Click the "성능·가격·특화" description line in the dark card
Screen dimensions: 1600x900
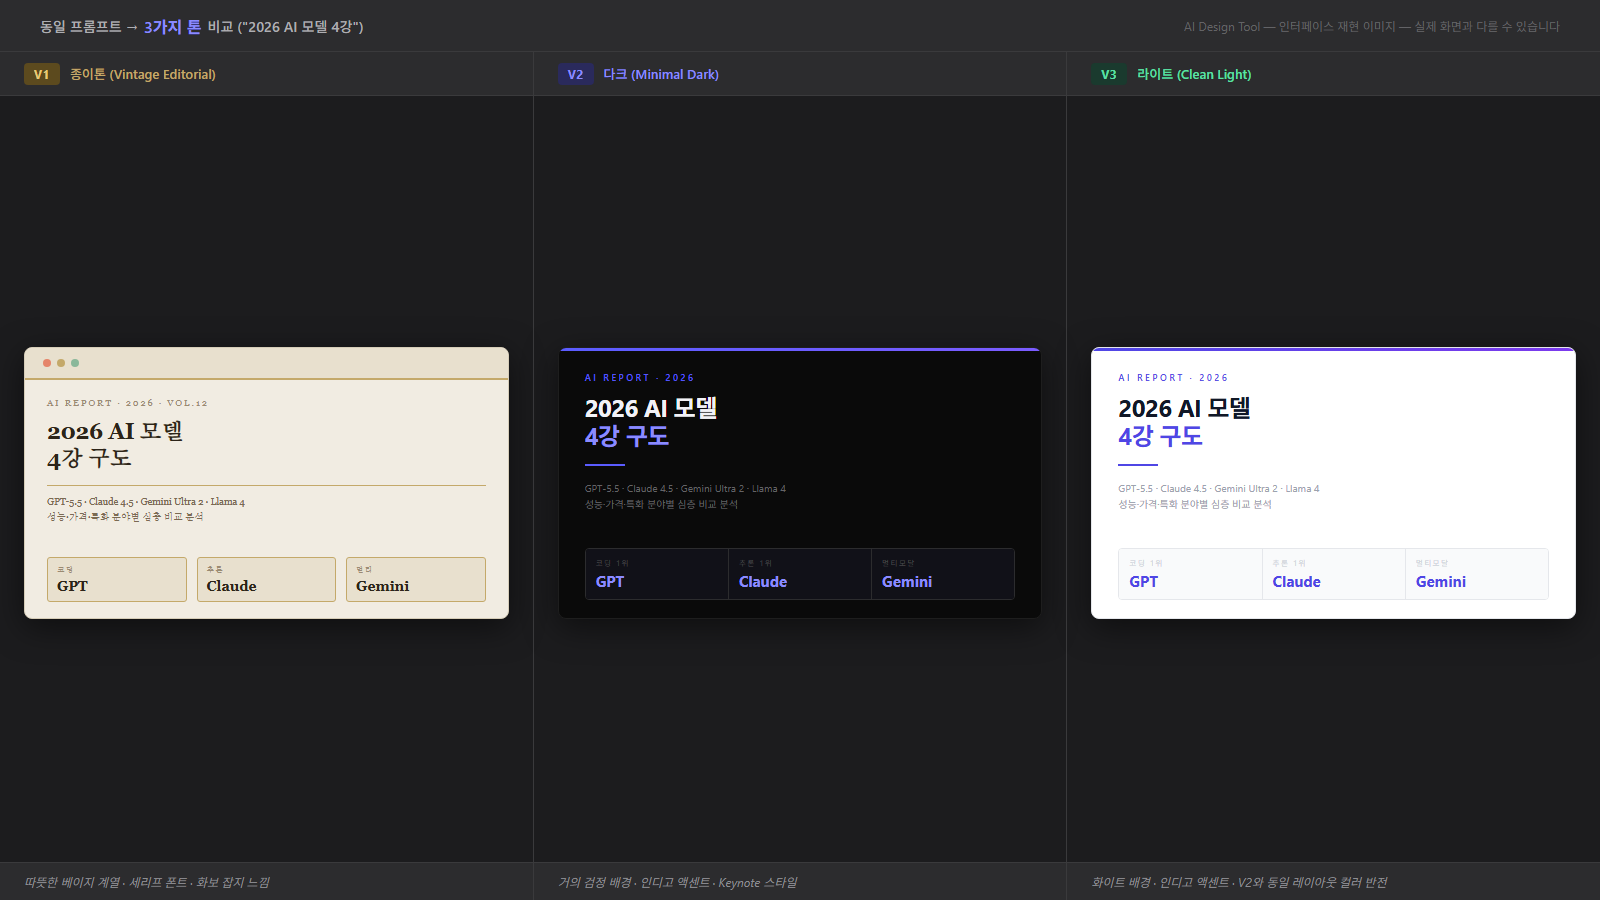coord(661,504)
